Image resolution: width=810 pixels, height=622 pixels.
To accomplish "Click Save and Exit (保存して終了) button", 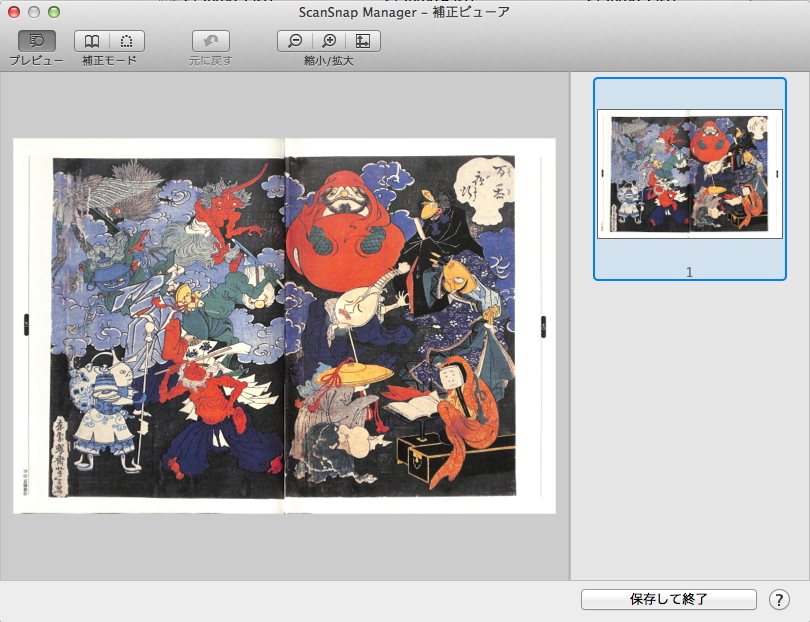I will 669,599.
